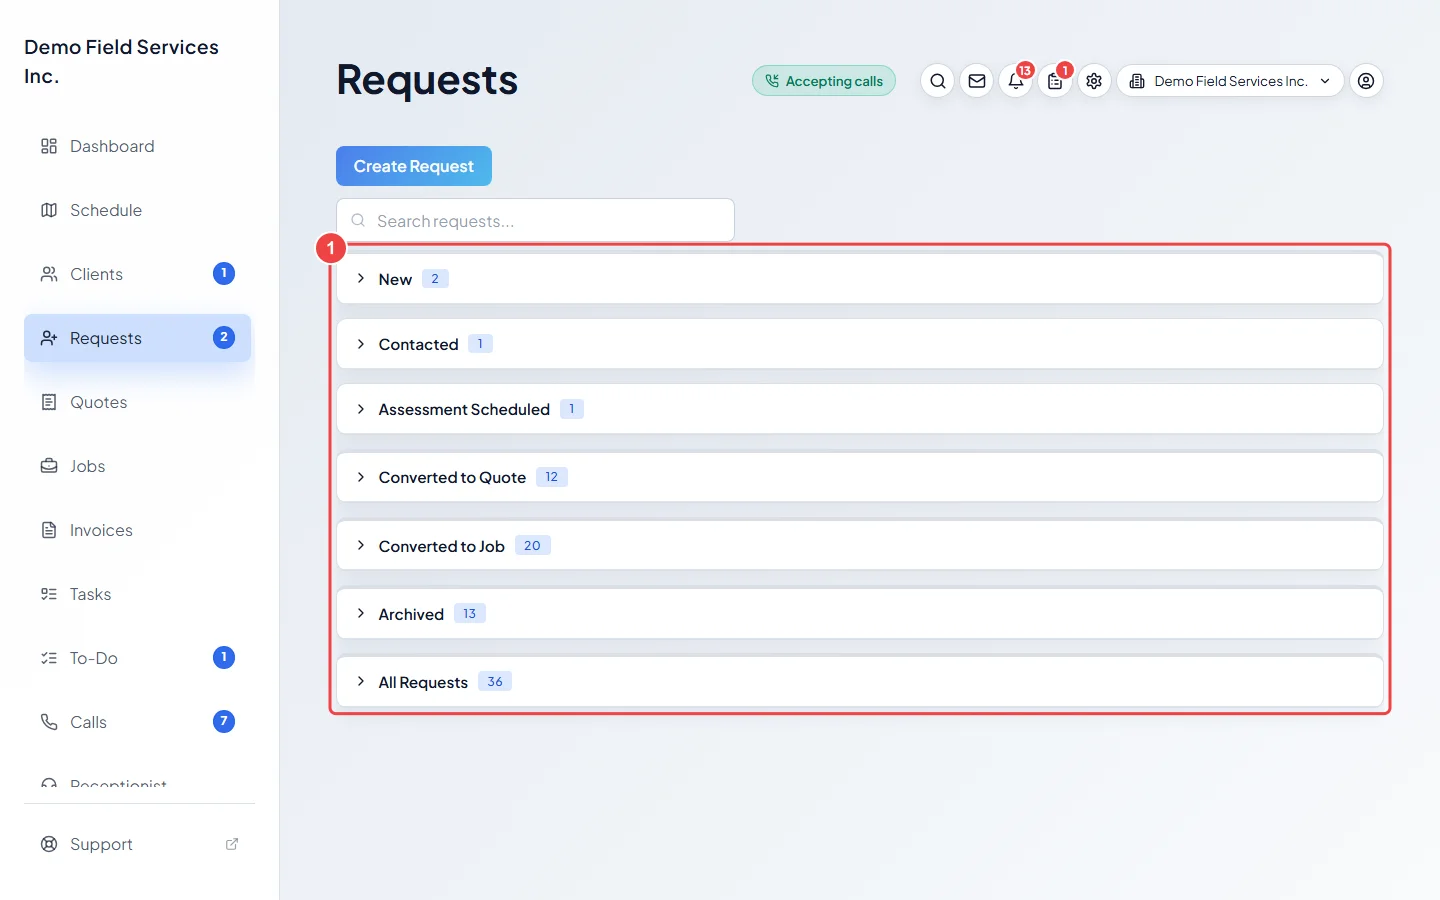Go to Dashboard in the sidebar
Image resolution: width=1440 pixels, height=900 pixels.
138,146
